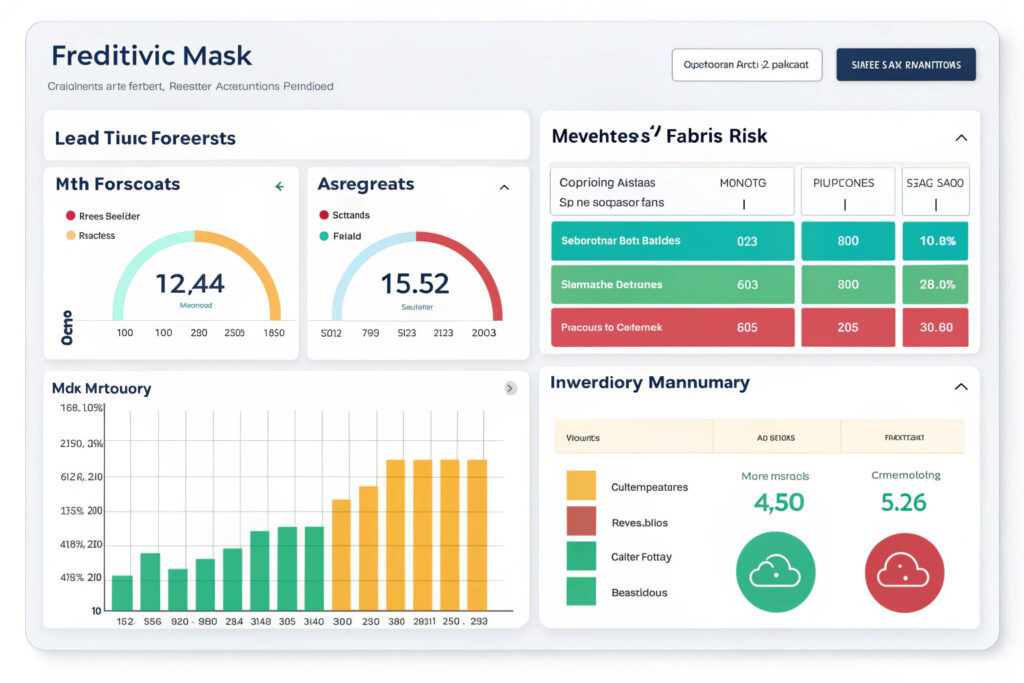Collapse the Mevehtess Fabris Risk panel
This screenshot has height=683, width=1024.
point(961,138)
